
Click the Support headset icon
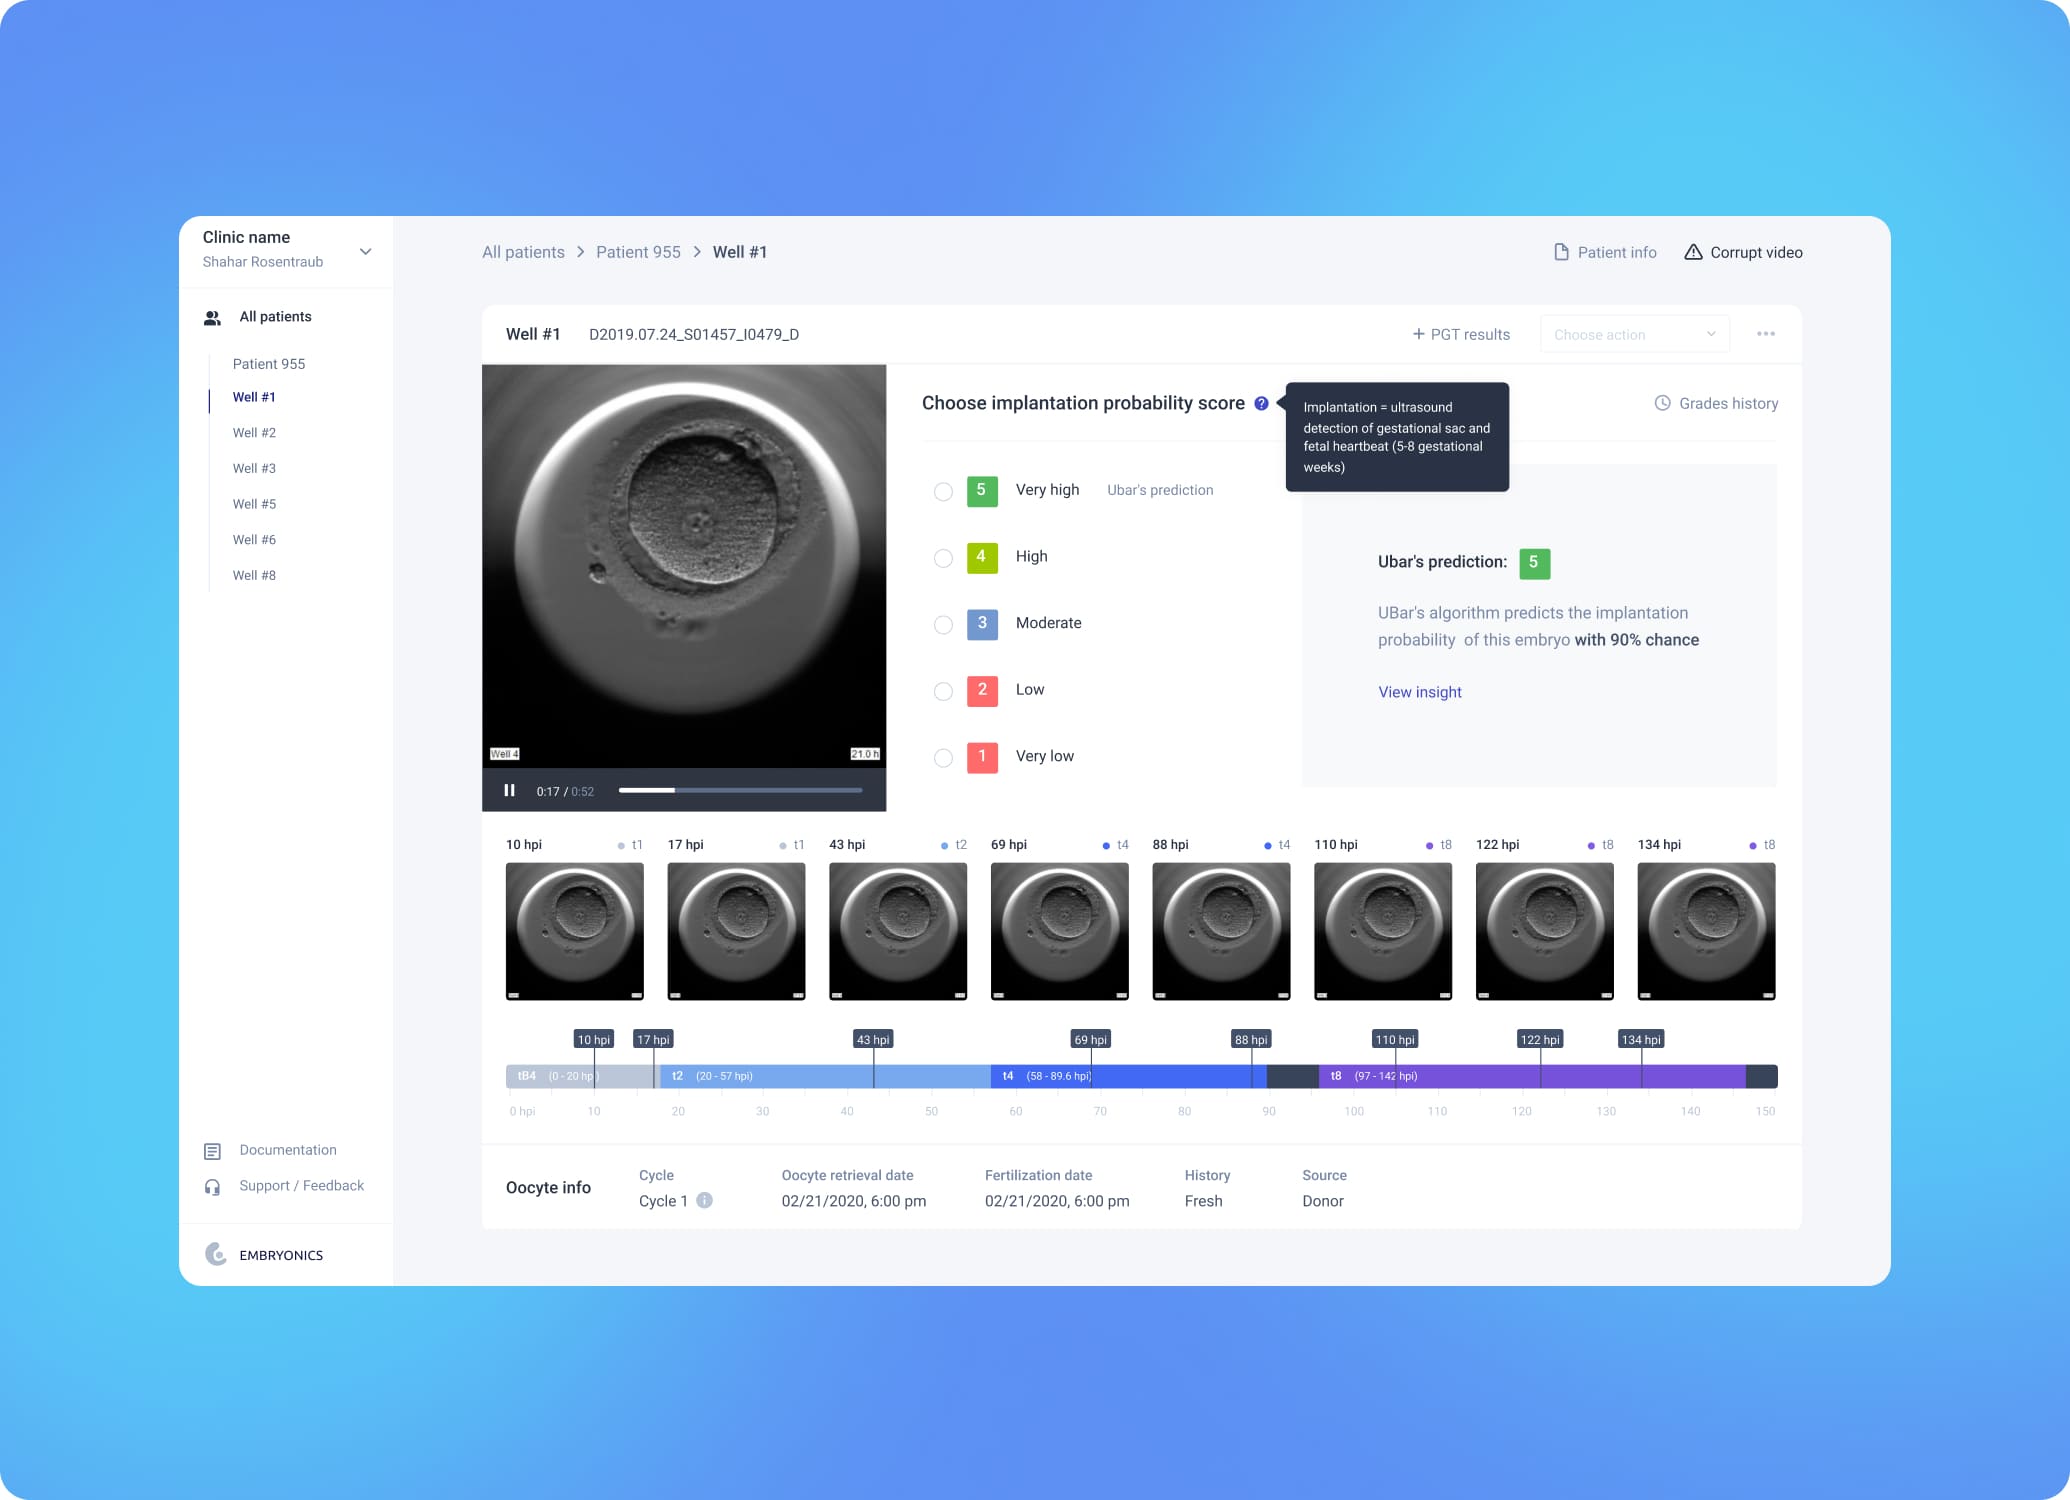point(212,1187)
